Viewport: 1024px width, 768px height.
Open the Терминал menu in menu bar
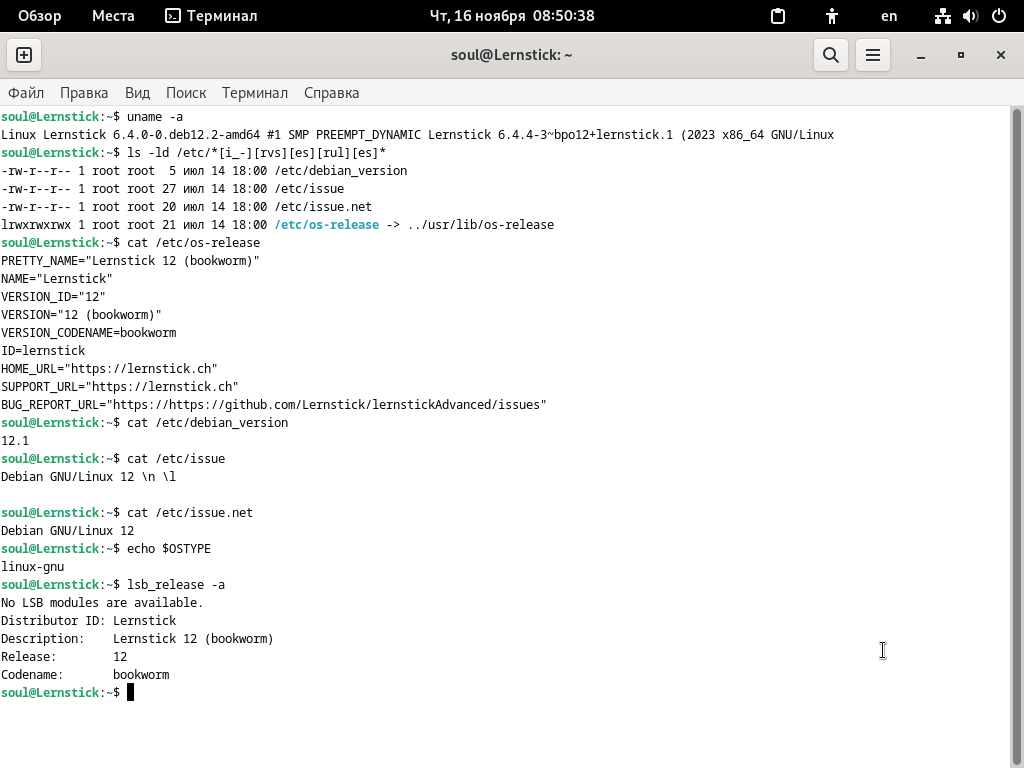click(x=255, y=93)
